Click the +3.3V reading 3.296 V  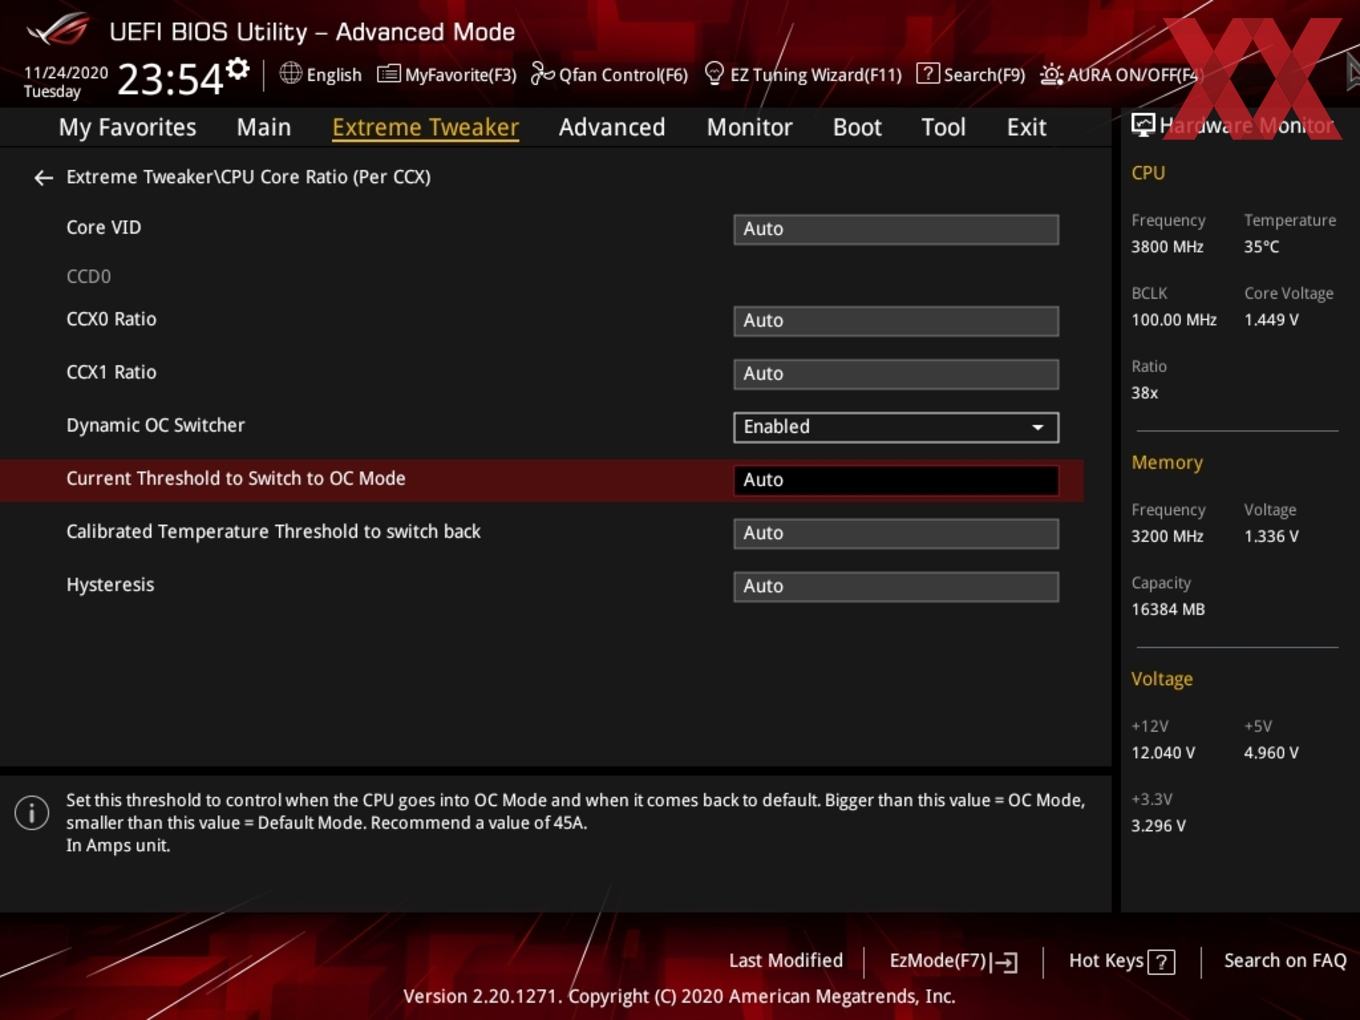(x=1158, y=826)
